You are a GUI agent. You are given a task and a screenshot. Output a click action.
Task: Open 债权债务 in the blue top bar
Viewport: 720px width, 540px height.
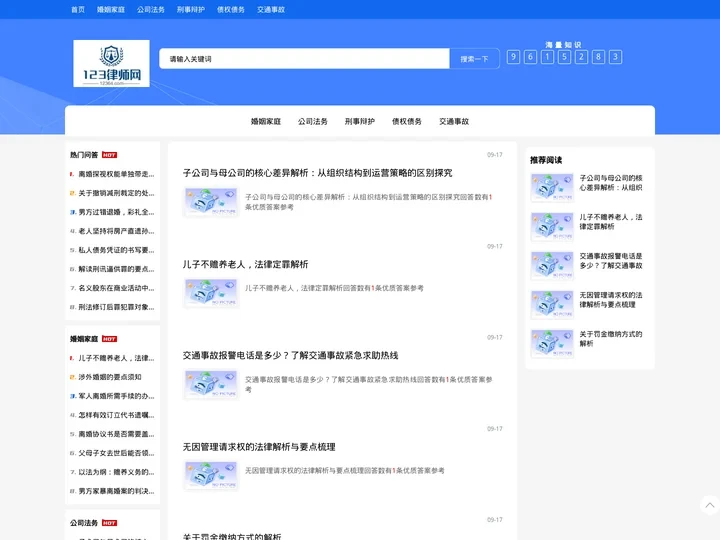(231, 10)
